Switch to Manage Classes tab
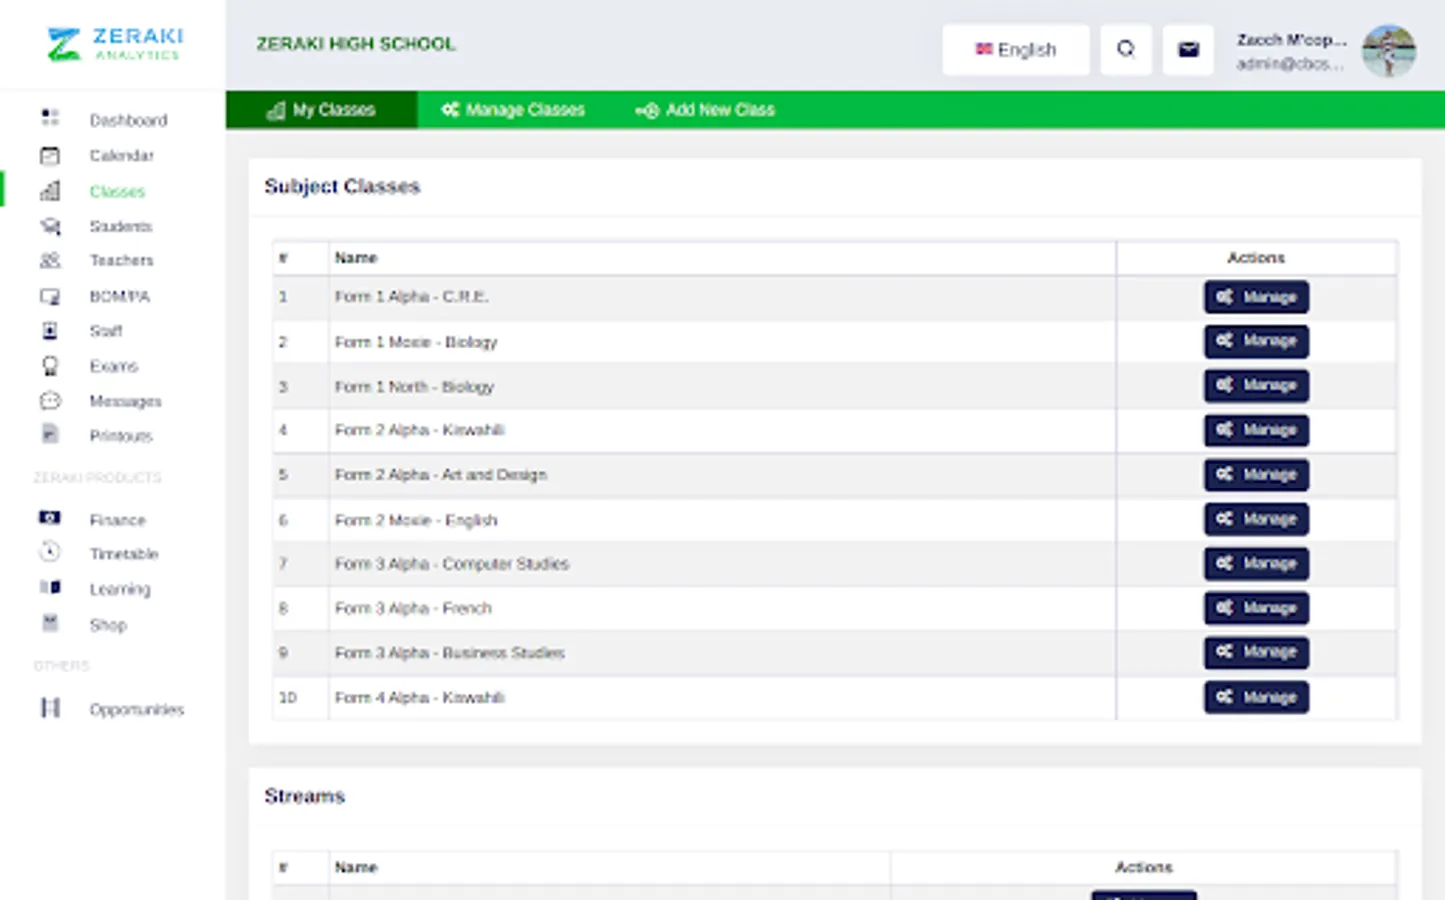The image size is (1445, 900). pos(514,110)
